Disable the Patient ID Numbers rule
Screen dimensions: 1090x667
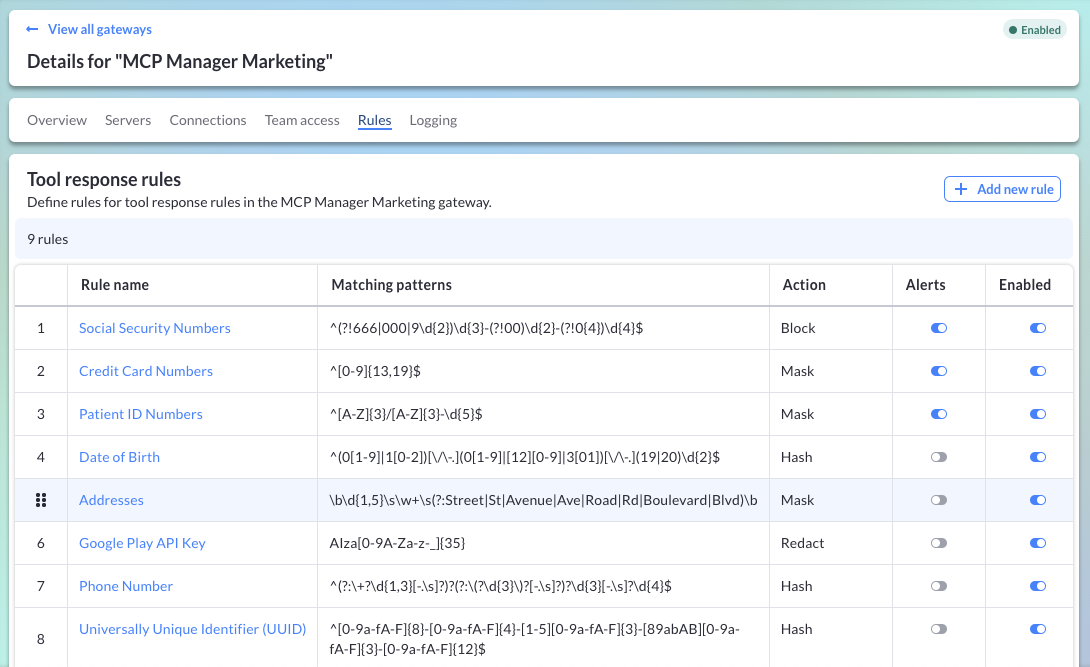click(x=1037, y=414)
